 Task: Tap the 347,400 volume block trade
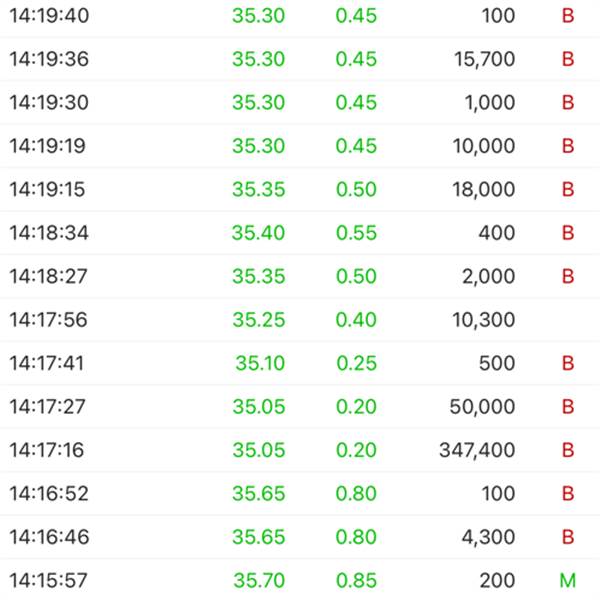click(477, 450)
